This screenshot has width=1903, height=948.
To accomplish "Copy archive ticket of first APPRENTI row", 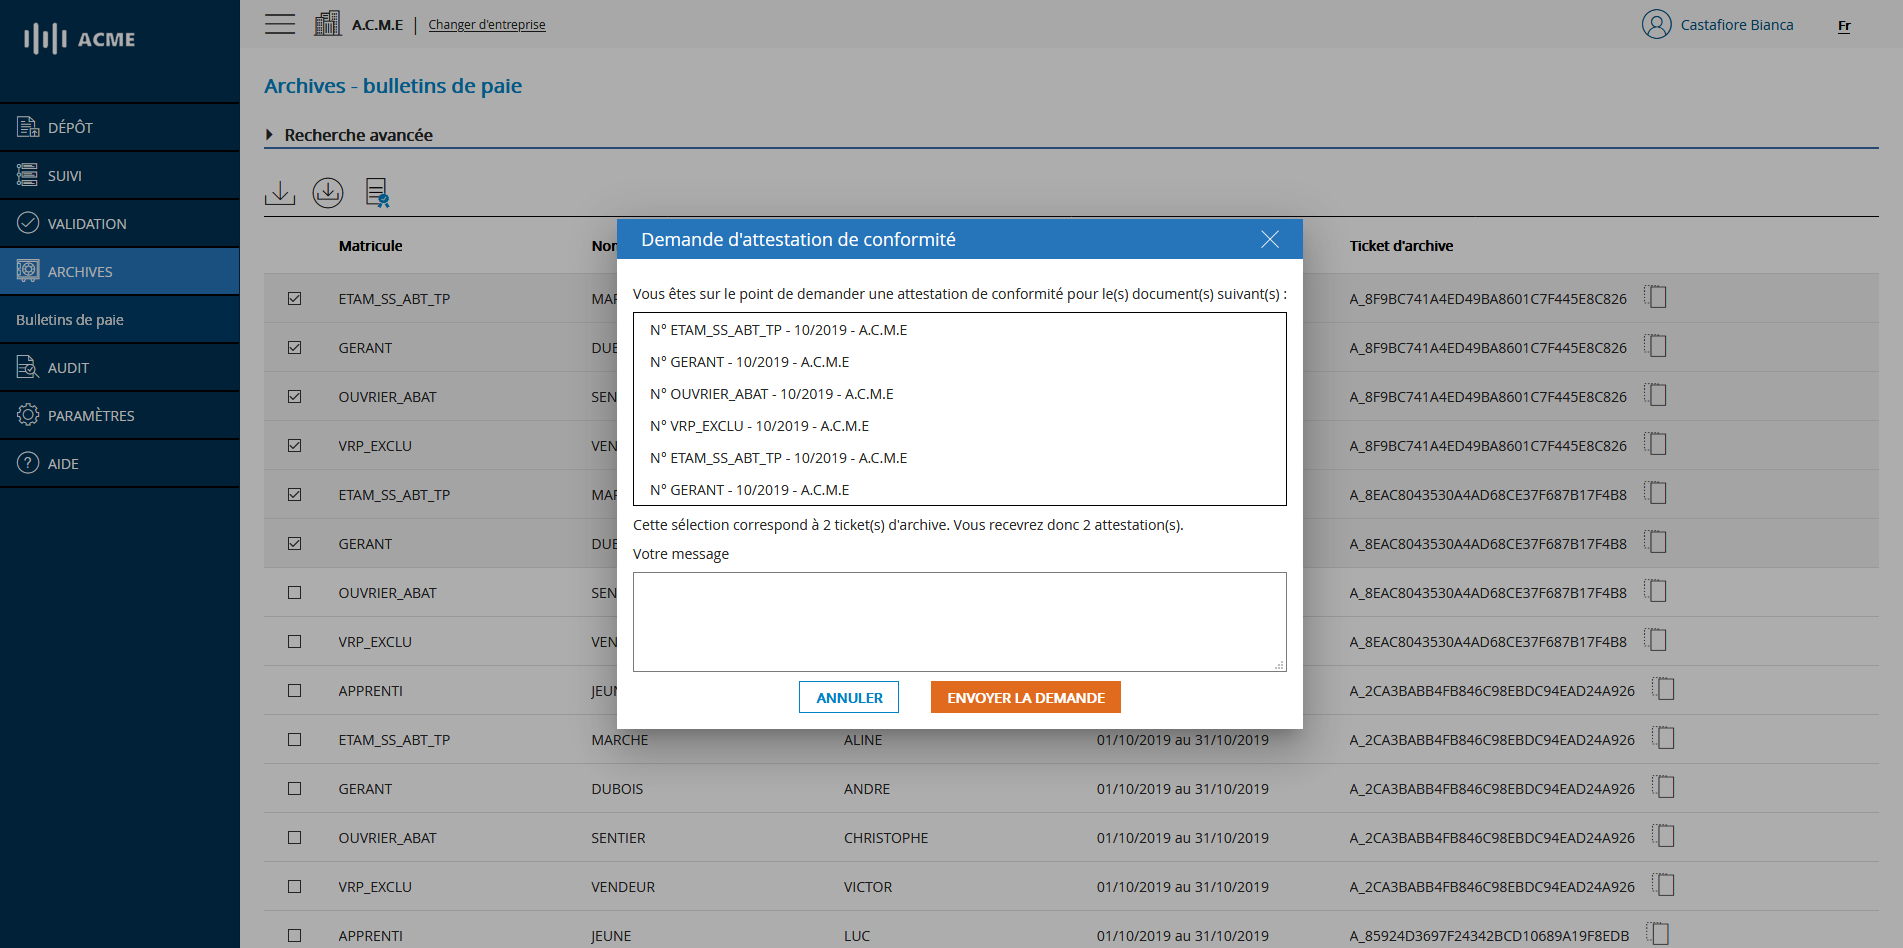I will tap(1664, 689).
